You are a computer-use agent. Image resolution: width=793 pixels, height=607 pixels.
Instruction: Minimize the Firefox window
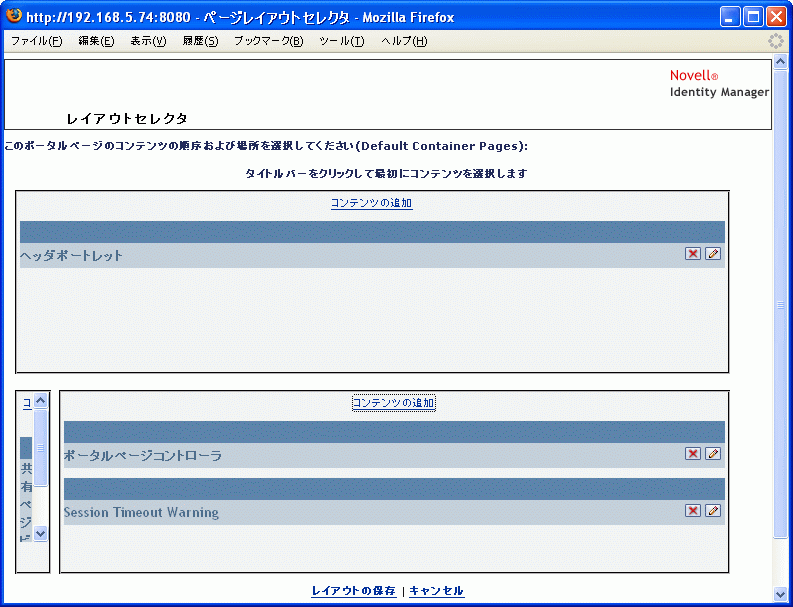pyautogui.click(x=729, y=17)
